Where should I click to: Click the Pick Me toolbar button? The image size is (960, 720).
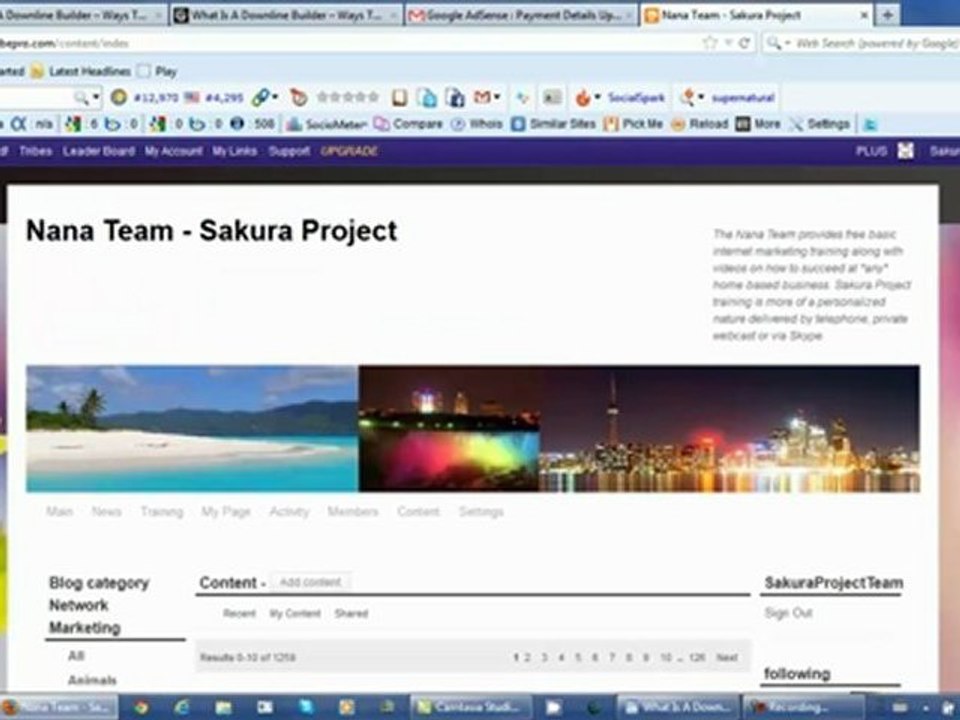[x=634, y=124]
